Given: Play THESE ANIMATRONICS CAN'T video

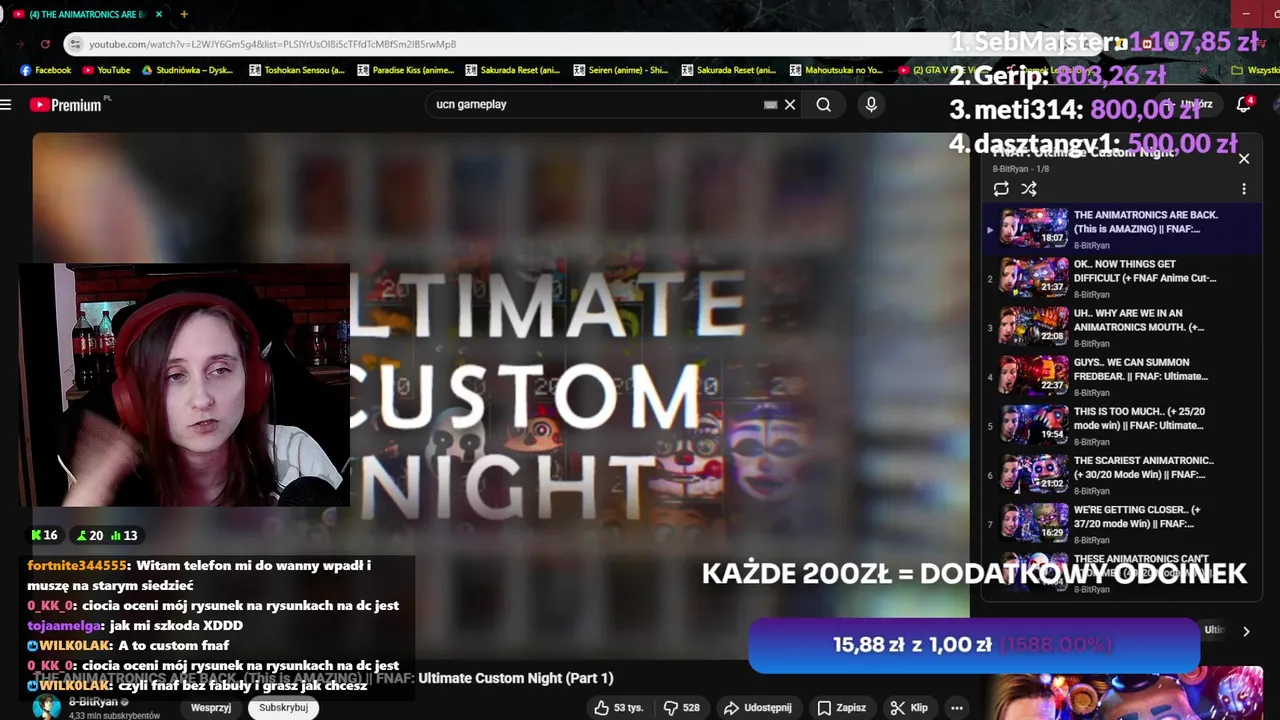Looking at the screenshot, I should 1120,573.
